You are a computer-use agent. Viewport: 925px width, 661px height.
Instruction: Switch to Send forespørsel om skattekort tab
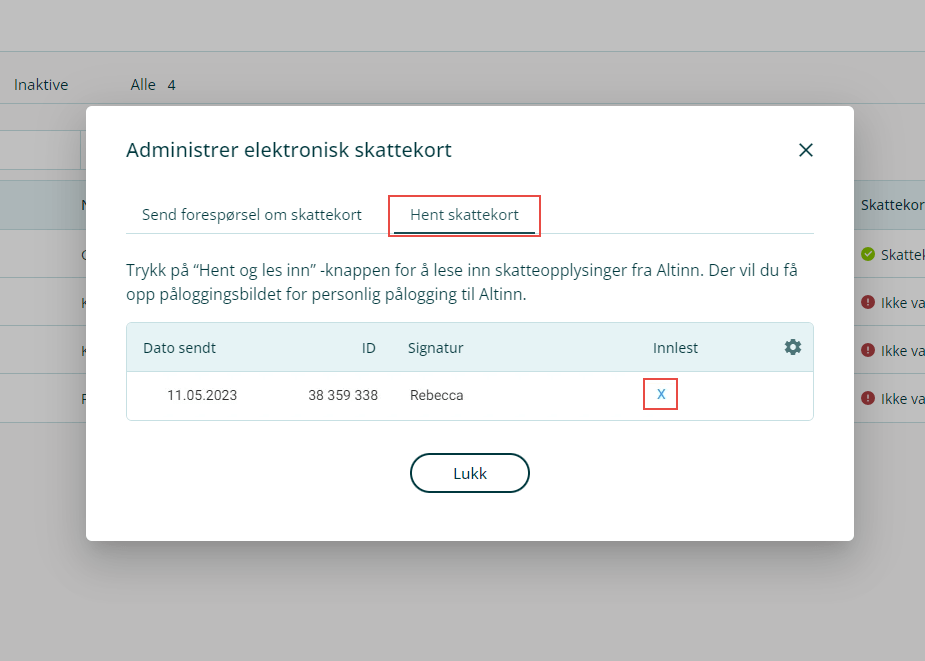[251, 215]
